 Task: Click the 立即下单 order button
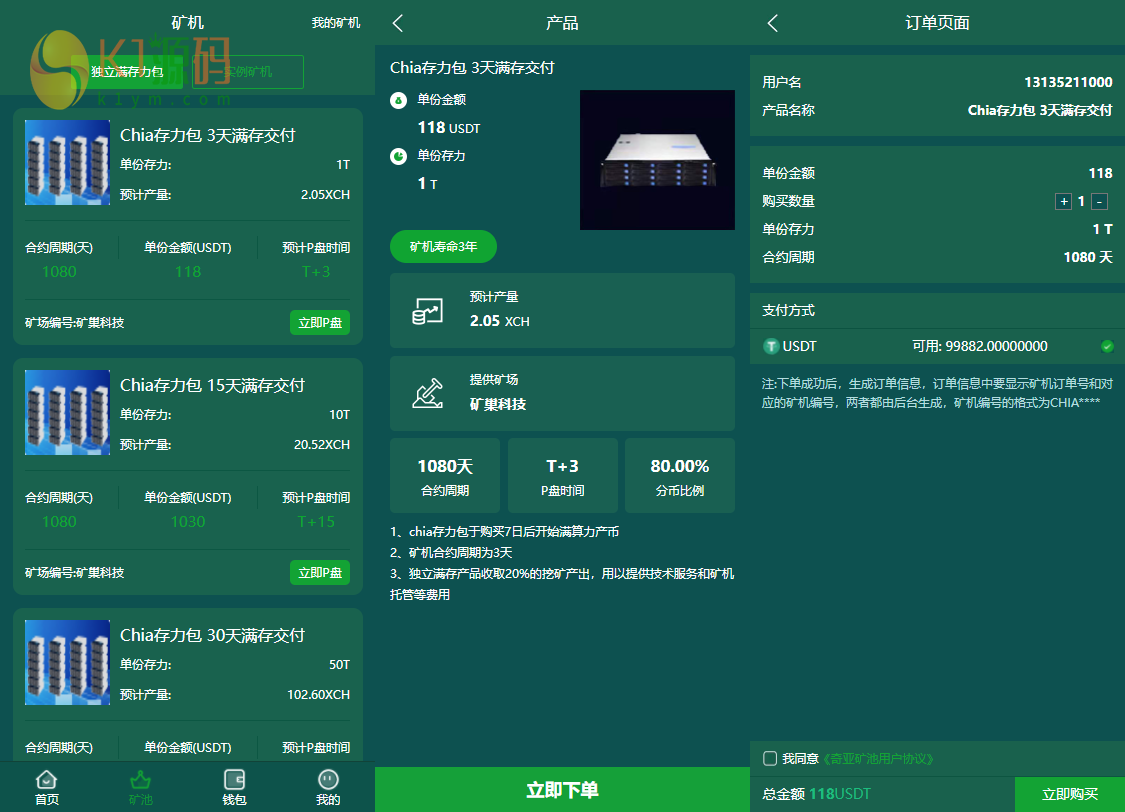[x=562, y=790]
